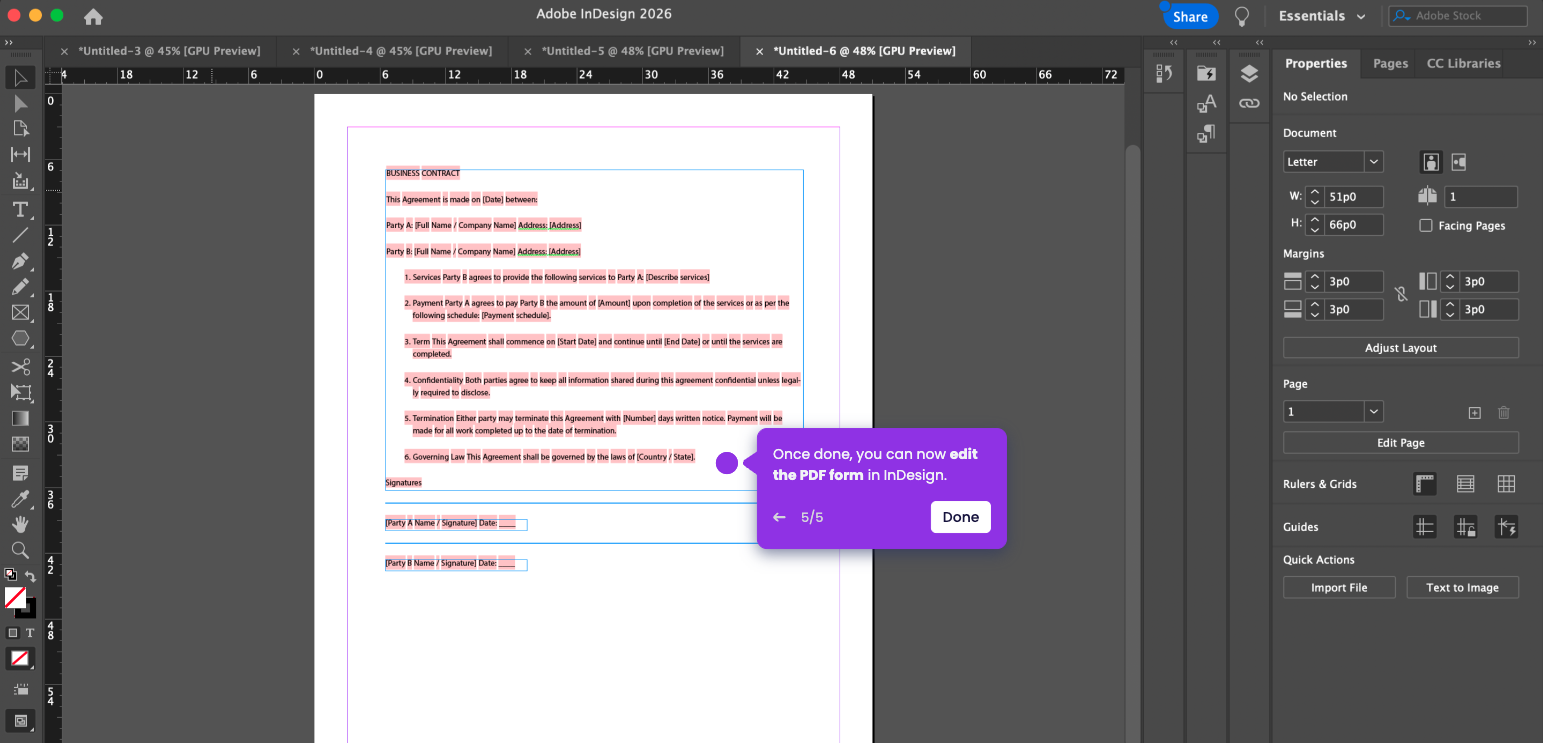Select the Polygon shape tool
The height and width of the screenshot is (743, 1543).
point(20,339)
